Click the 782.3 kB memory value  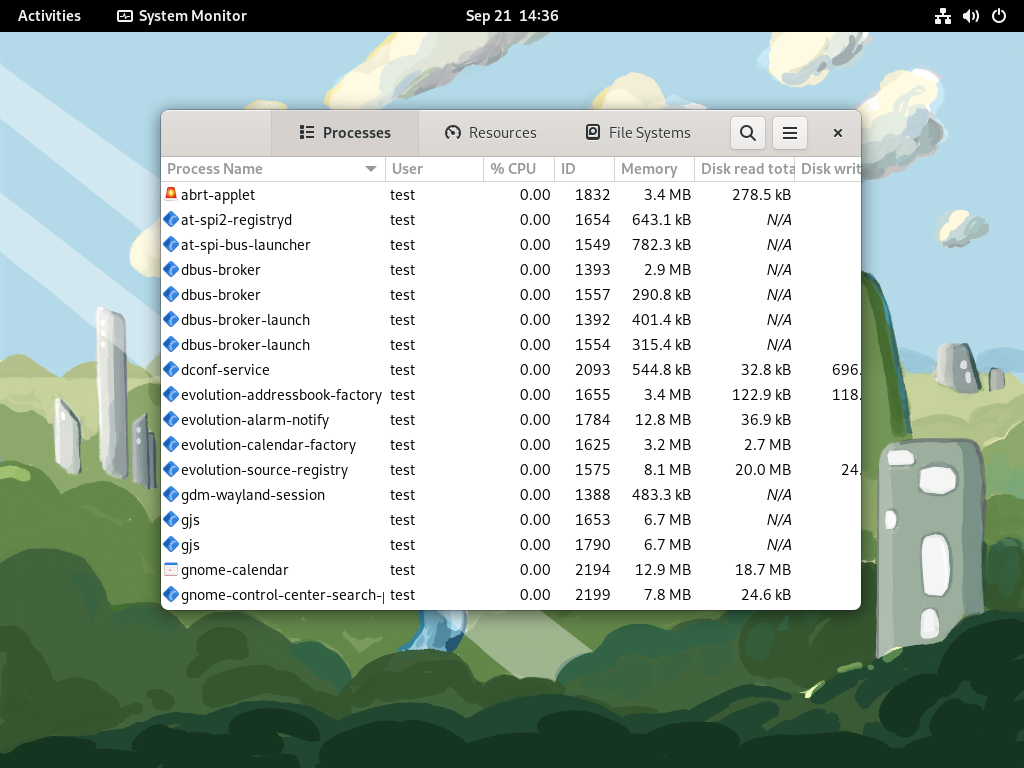(662, 245)
